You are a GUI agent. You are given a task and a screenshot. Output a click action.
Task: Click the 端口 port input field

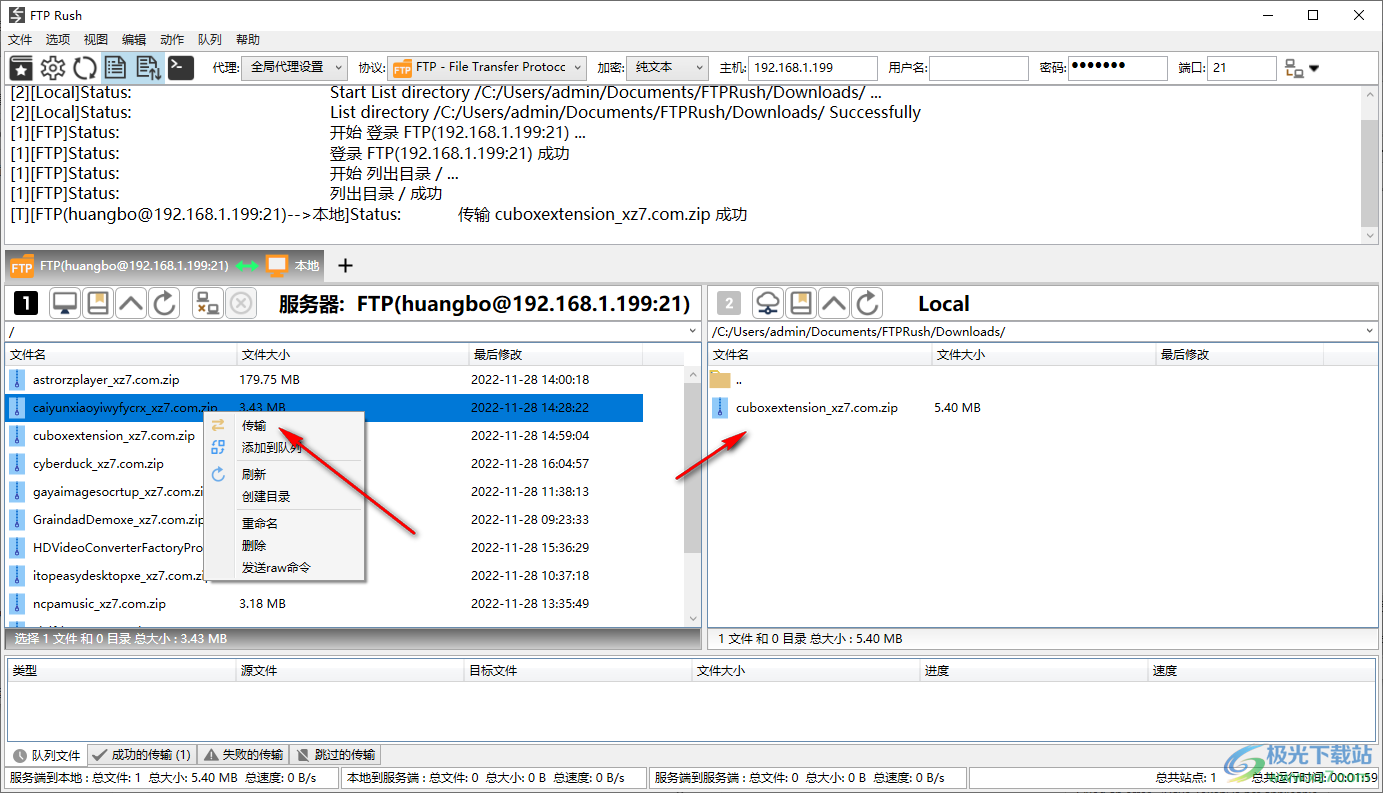click(1242, 68)
